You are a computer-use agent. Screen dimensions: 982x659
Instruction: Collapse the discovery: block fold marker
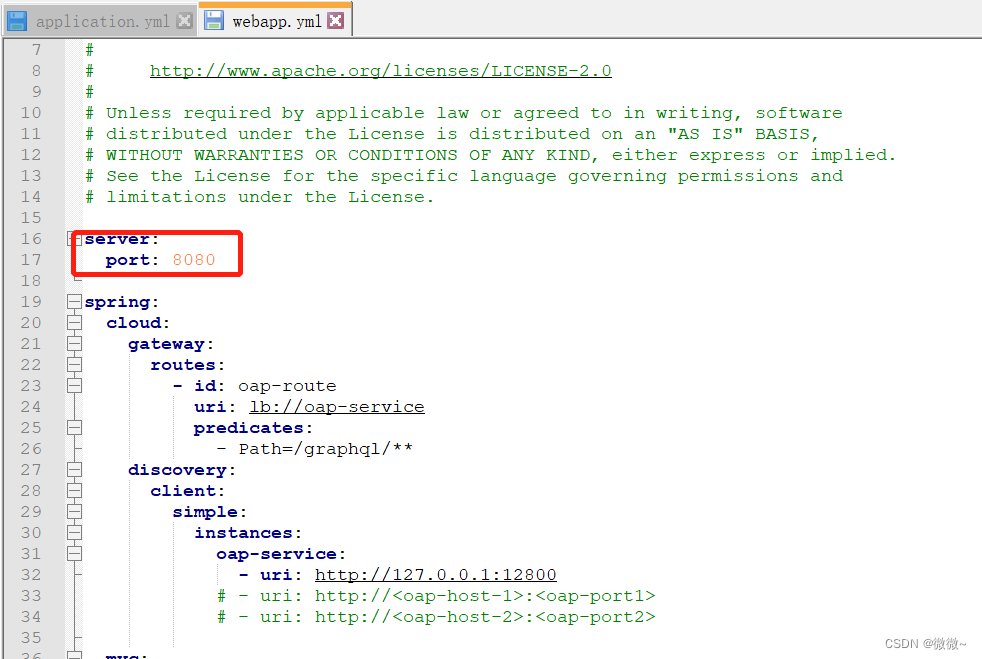[75, 469]
